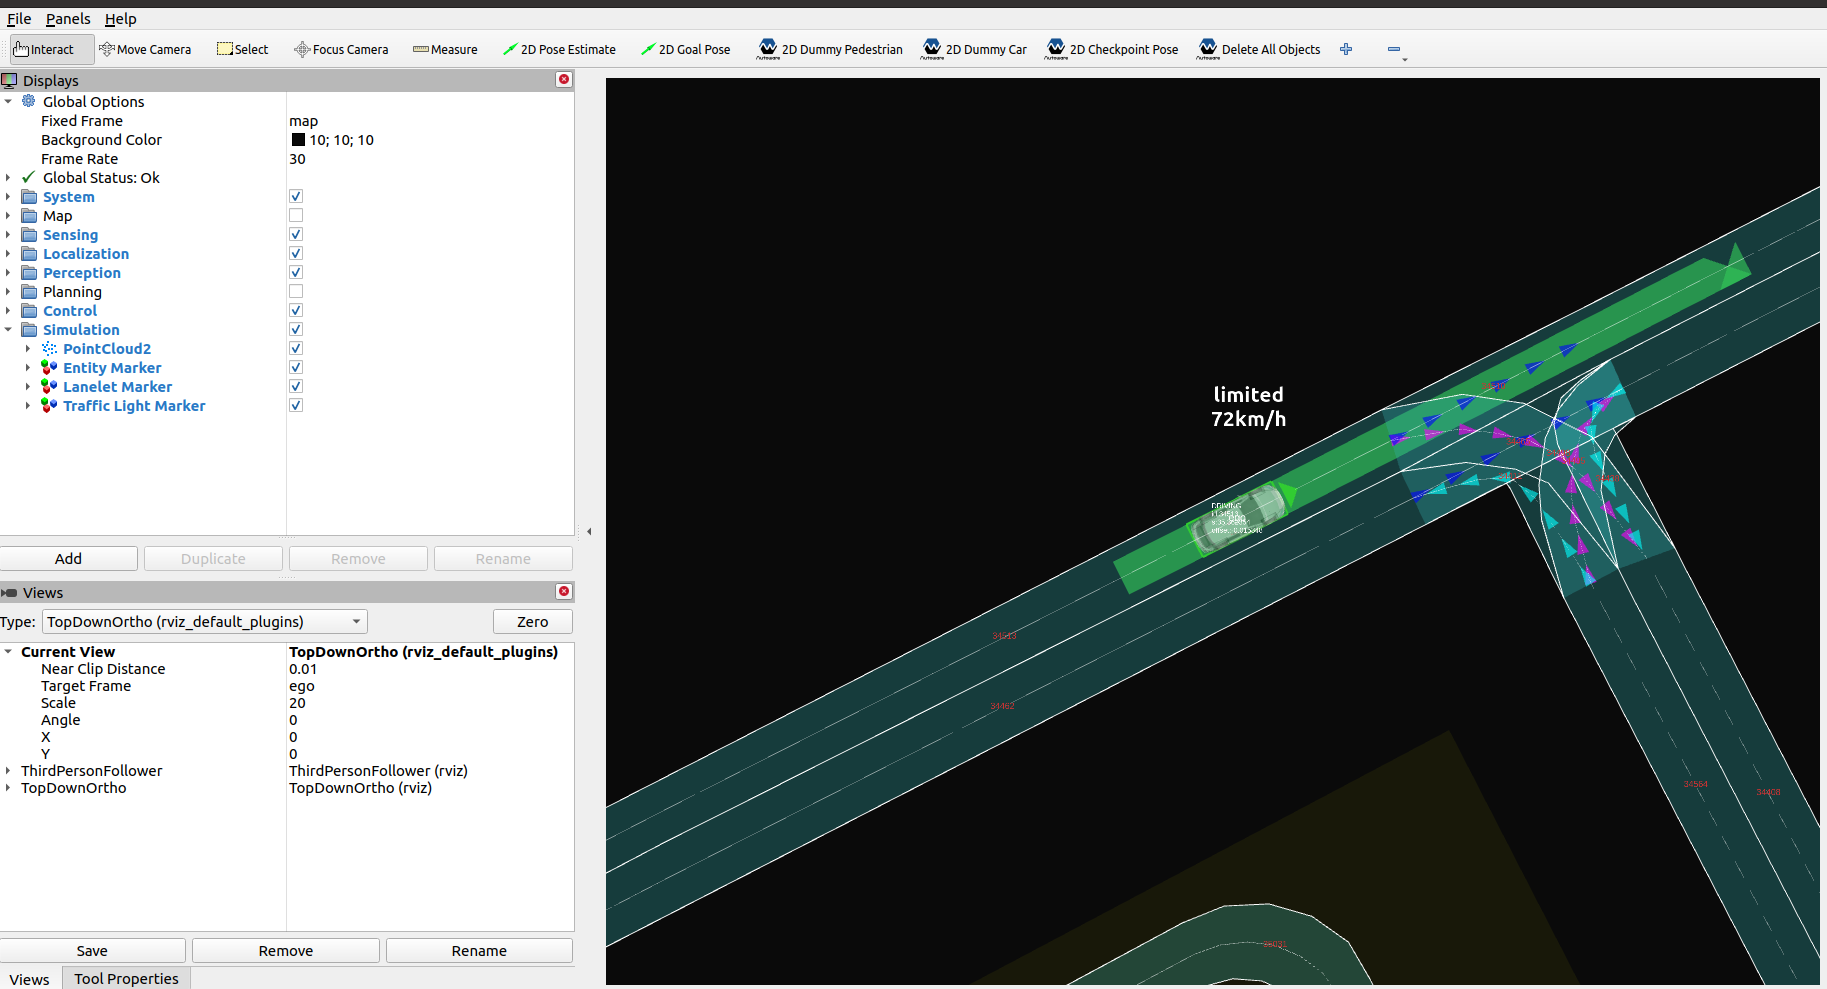Enable the Planning display checkbox

coord(295,291)
